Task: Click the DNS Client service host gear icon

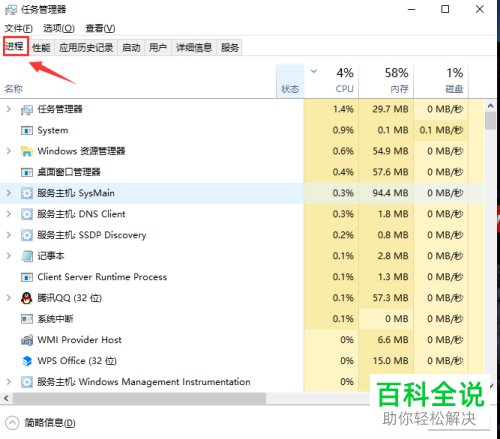Action: click(27, 214)
